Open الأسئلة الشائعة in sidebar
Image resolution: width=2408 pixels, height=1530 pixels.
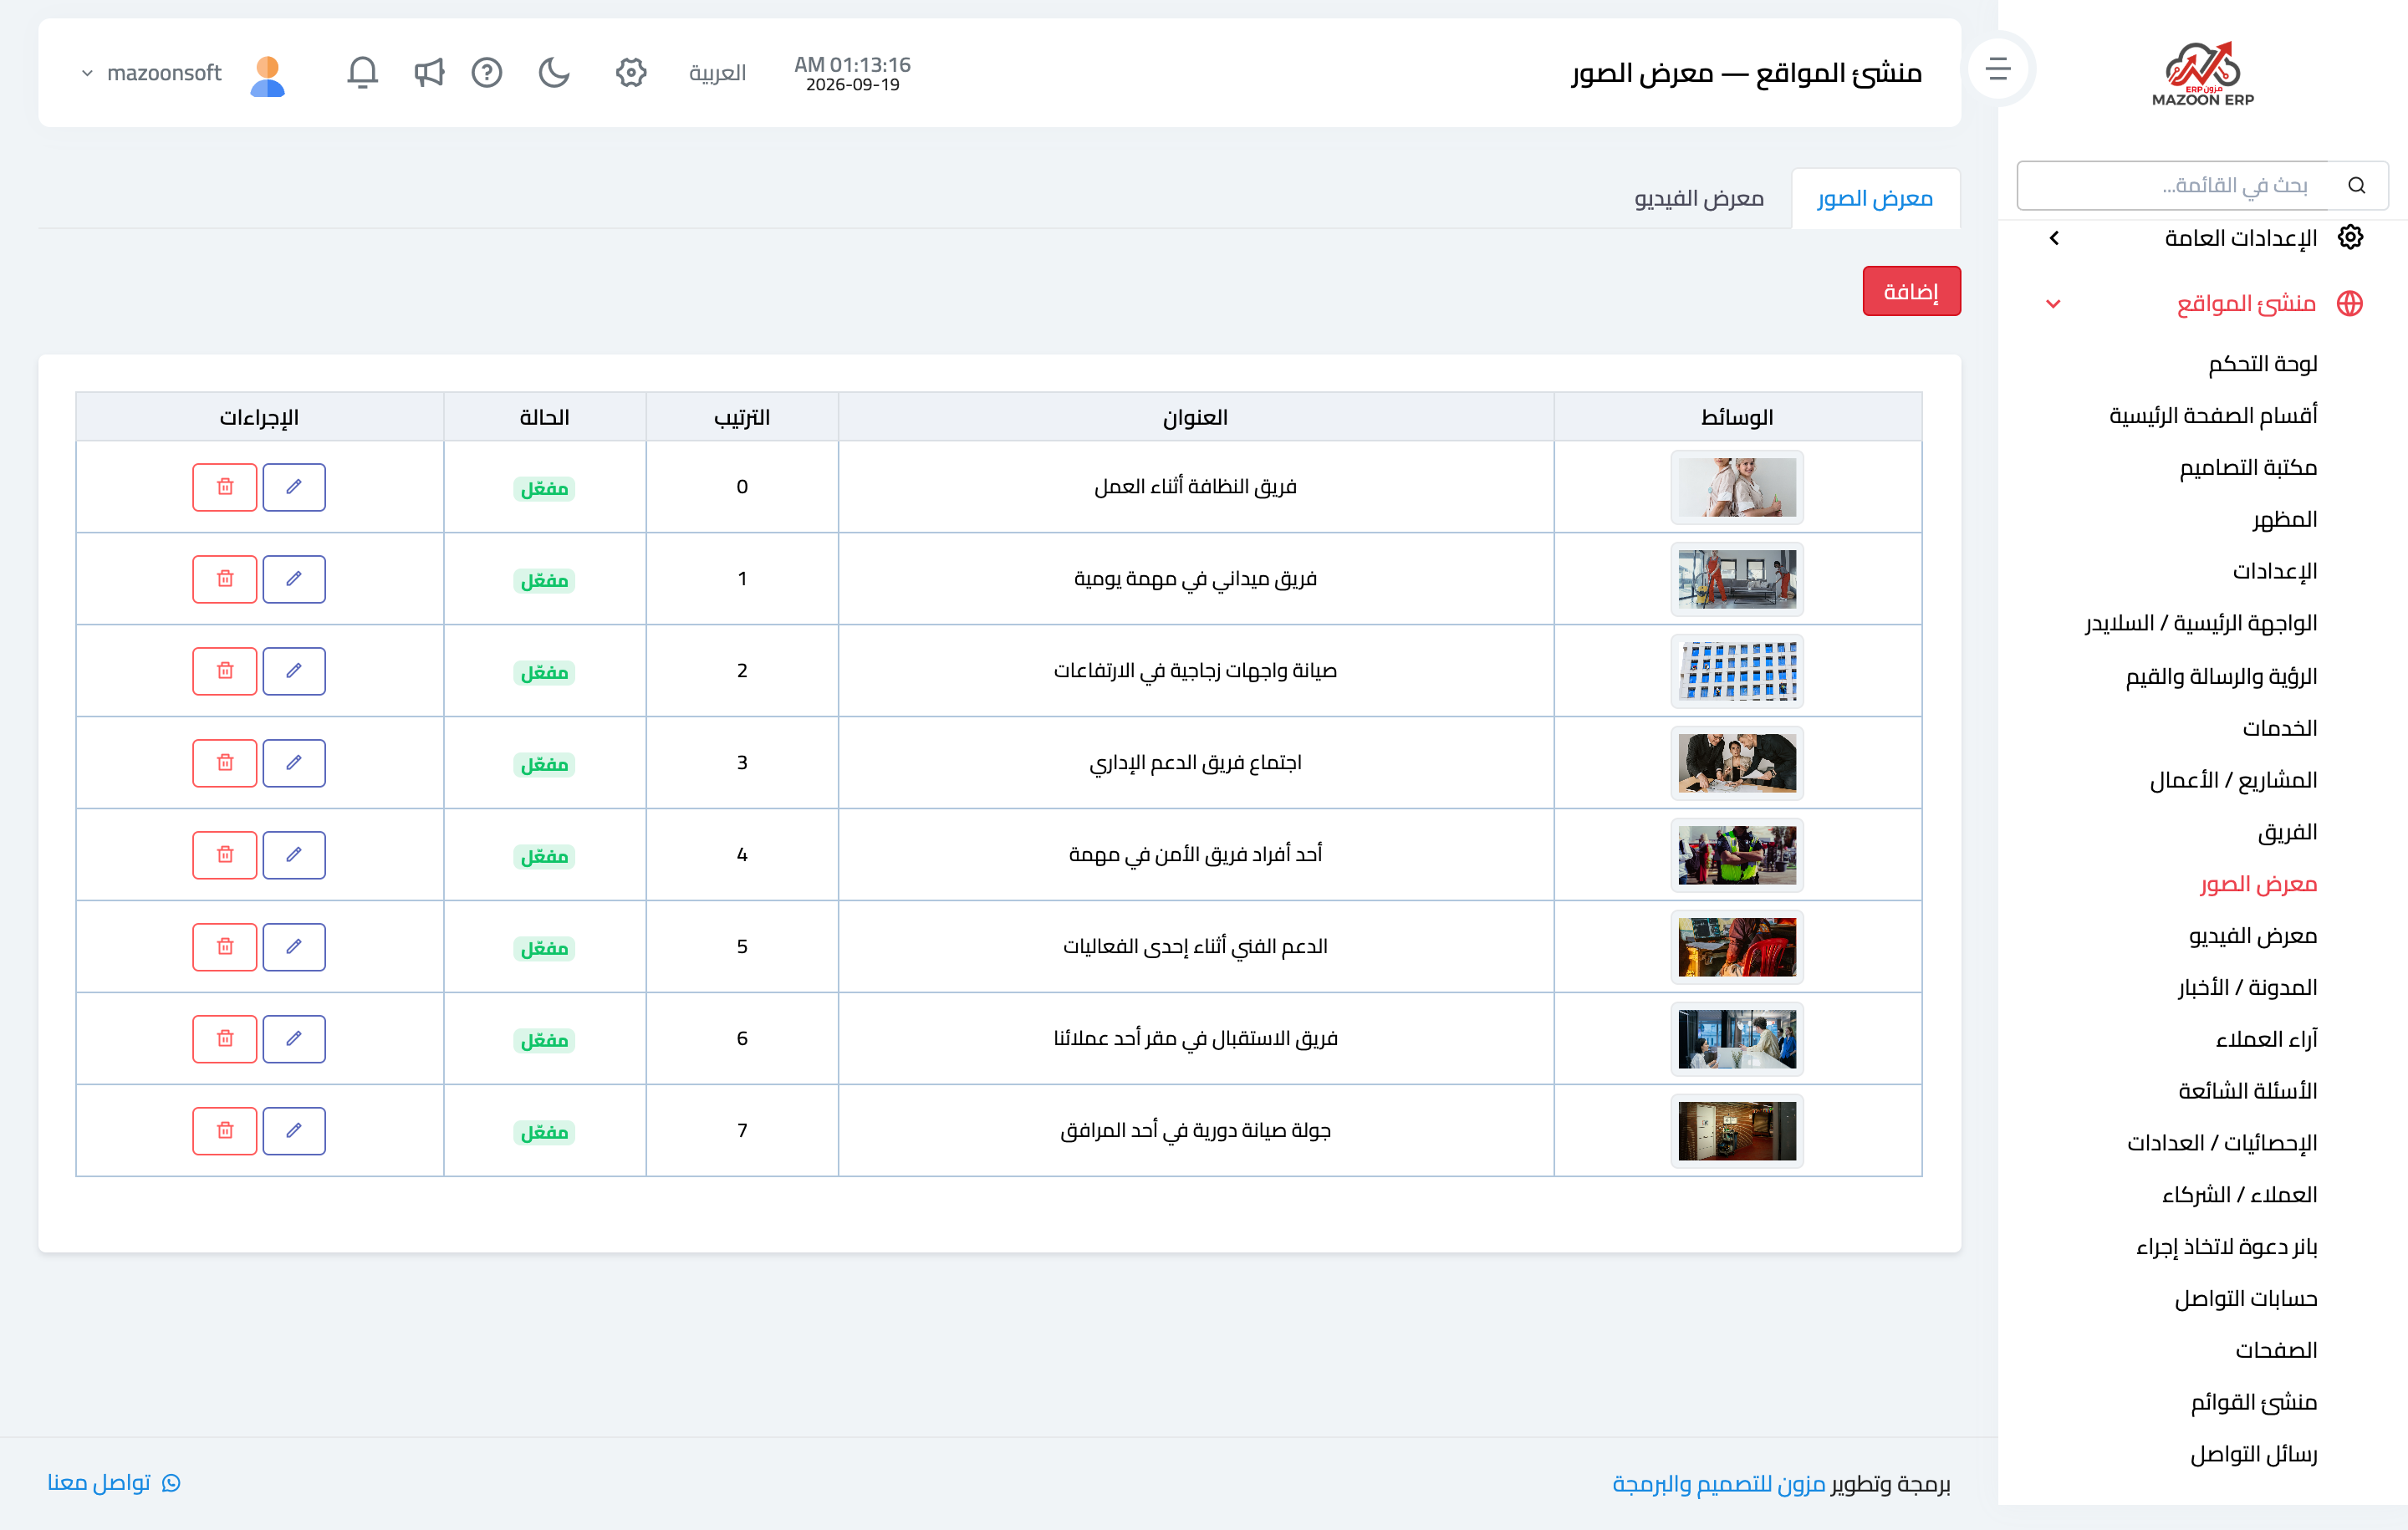tap(2247, 1091)
